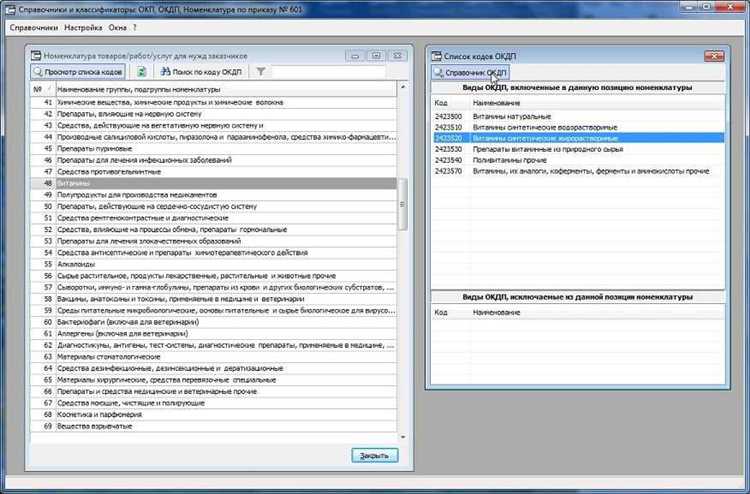The height and width of the screenshot is (494, 750).
Task: Maximize the nomenclature child window
Action: [376, 56]
